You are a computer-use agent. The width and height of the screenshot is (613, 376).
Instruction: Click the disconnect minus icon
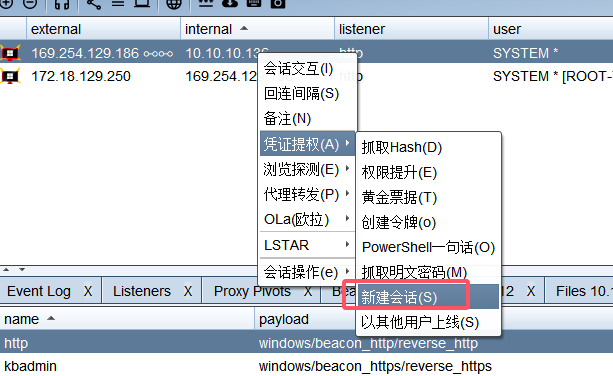[30, 4]
